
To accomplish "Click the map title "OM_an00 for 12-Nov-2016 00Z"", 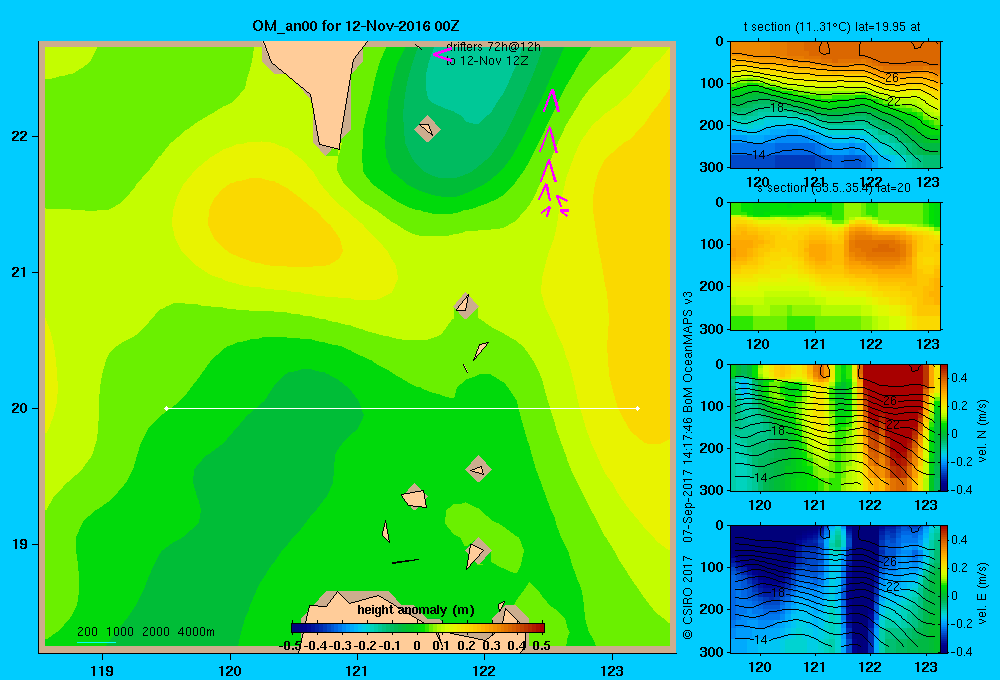I will pos(356,26).
